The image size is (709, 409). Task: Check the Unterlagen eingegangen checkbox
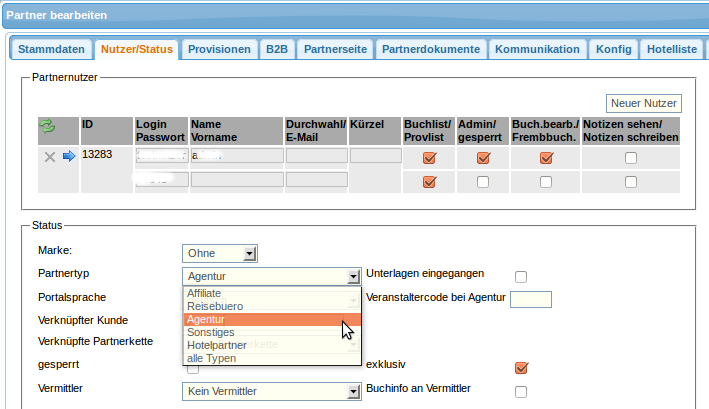pyautogui.click(x=520, y=277)
